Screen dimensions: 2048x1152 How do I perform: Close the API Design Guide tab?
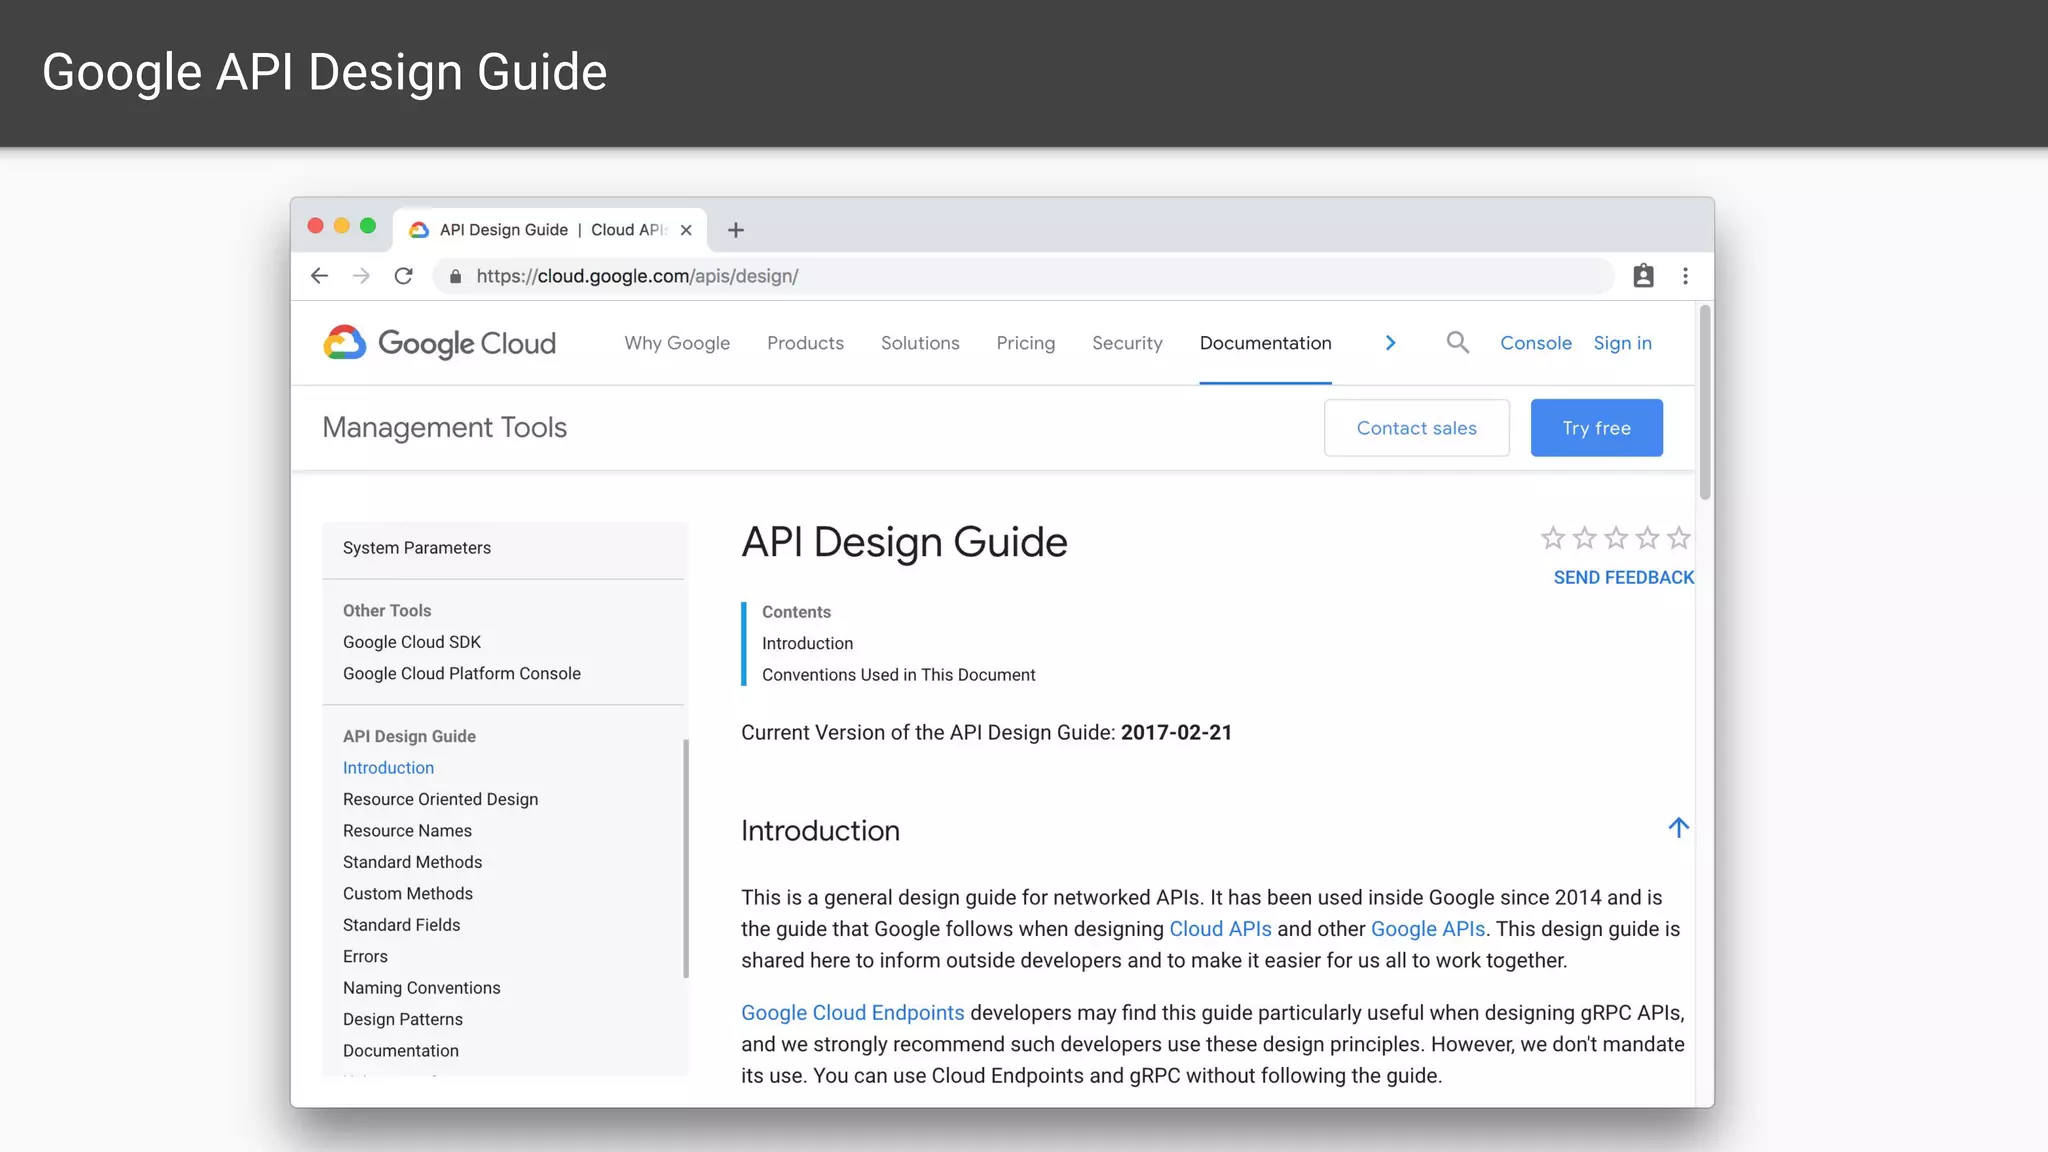pos(686,230)
